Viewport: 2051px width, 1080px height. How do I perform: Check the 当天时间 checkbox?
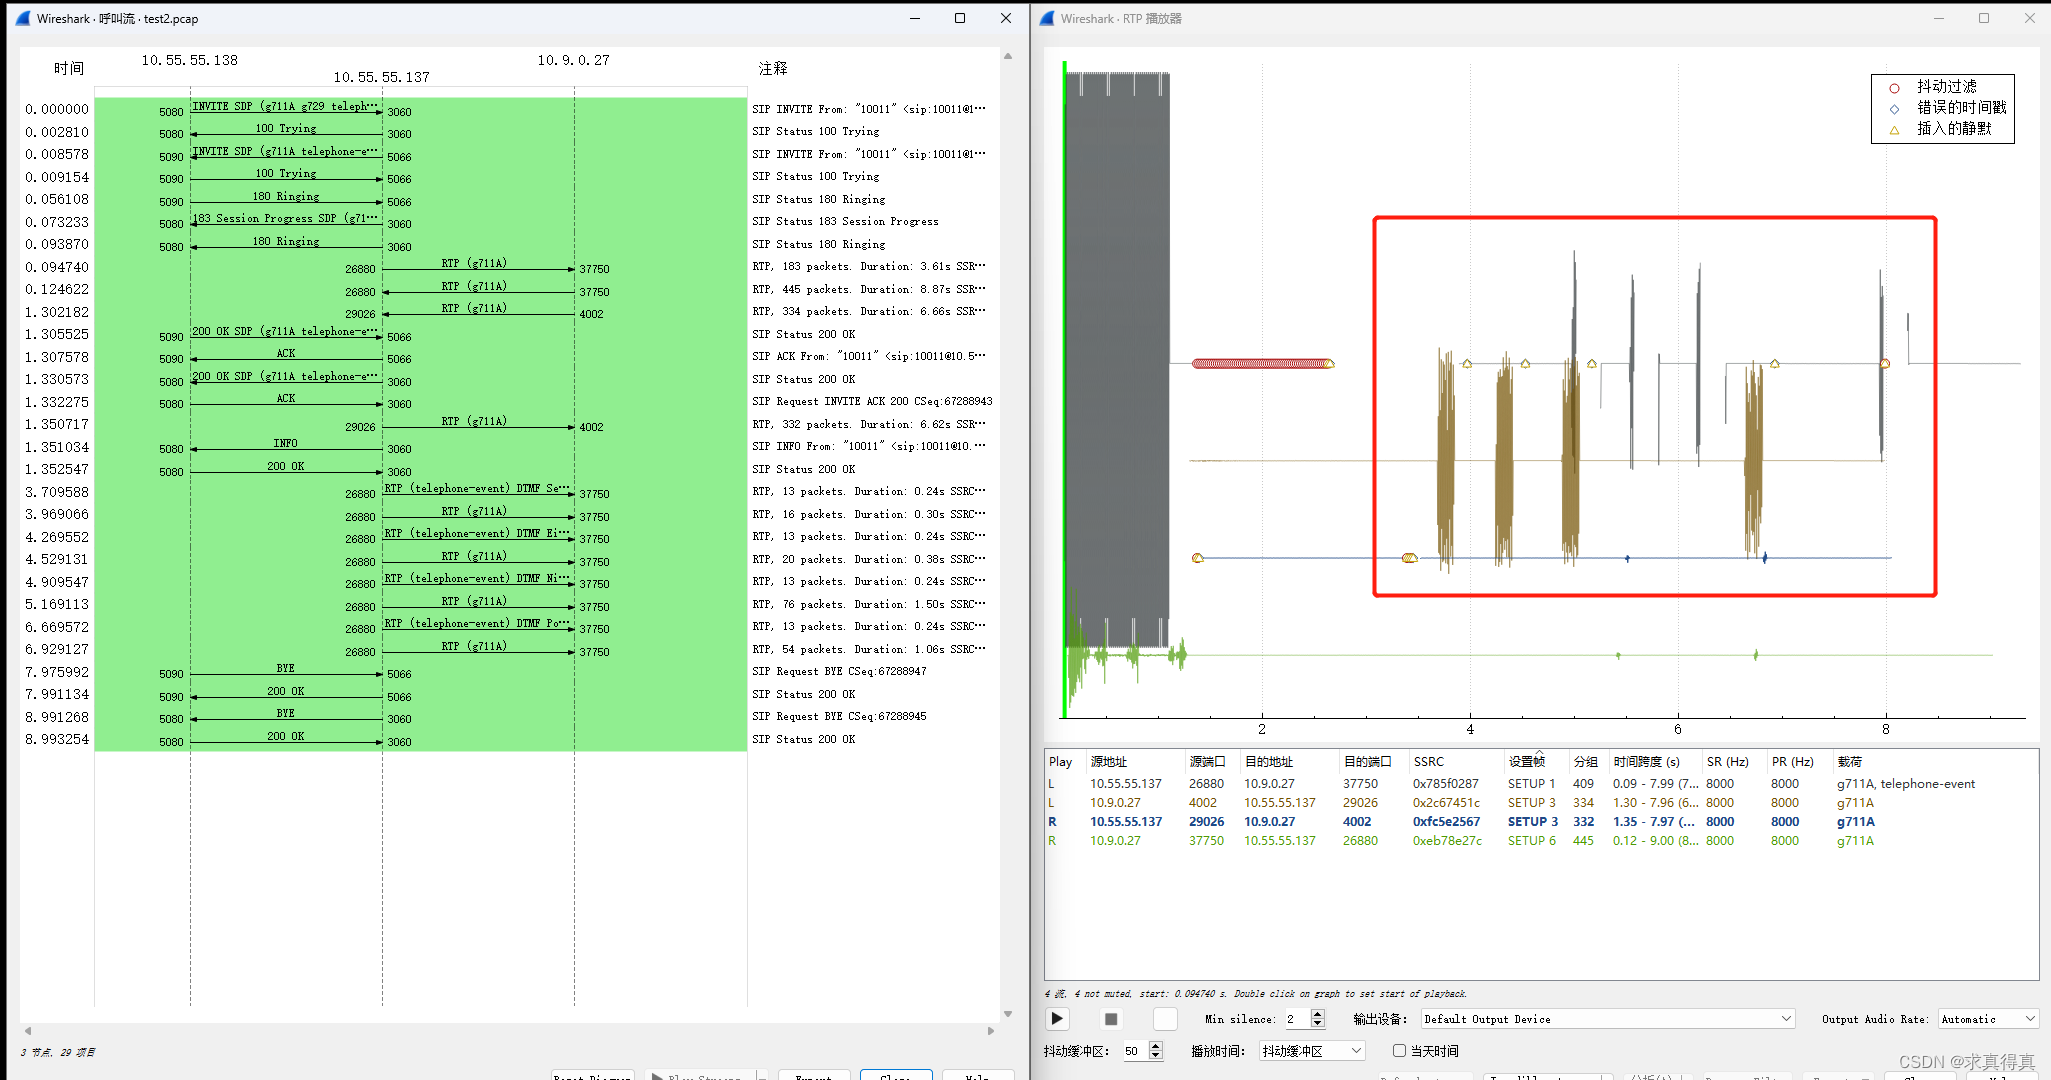pyautogui.click(x=1399, y=1051)
